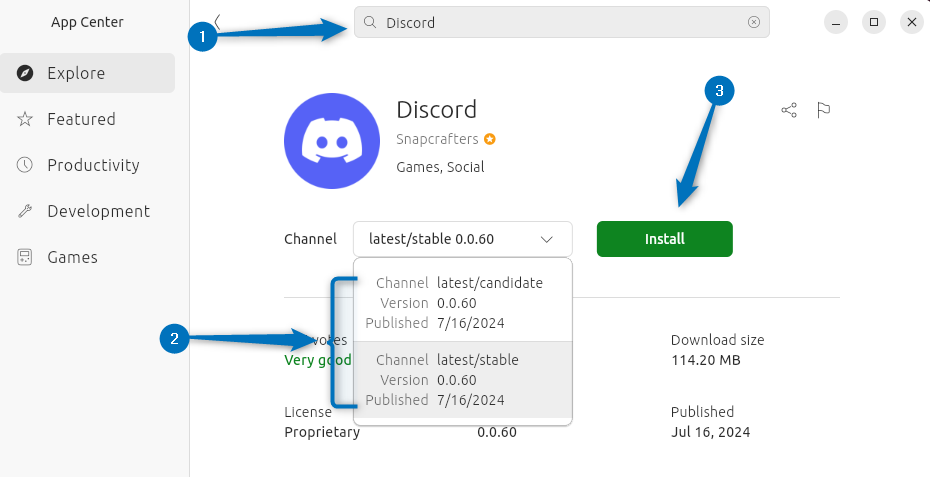Click the App Center title
This screenshot has width=930, height=477.
(x=87, y=23)
